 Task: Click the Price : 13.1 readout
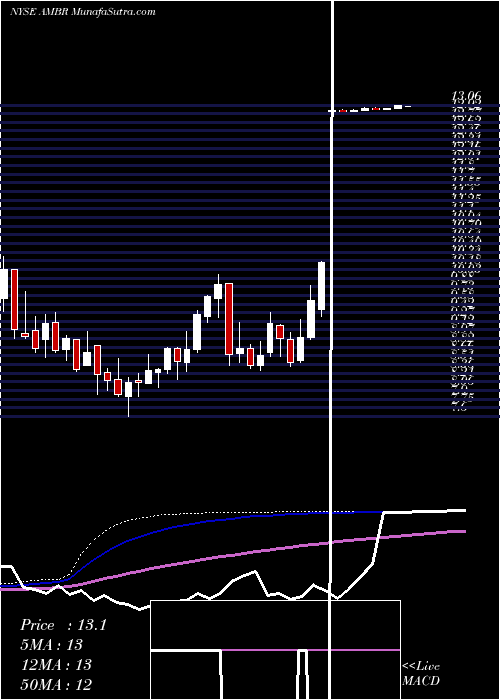(x=63, y=625)
